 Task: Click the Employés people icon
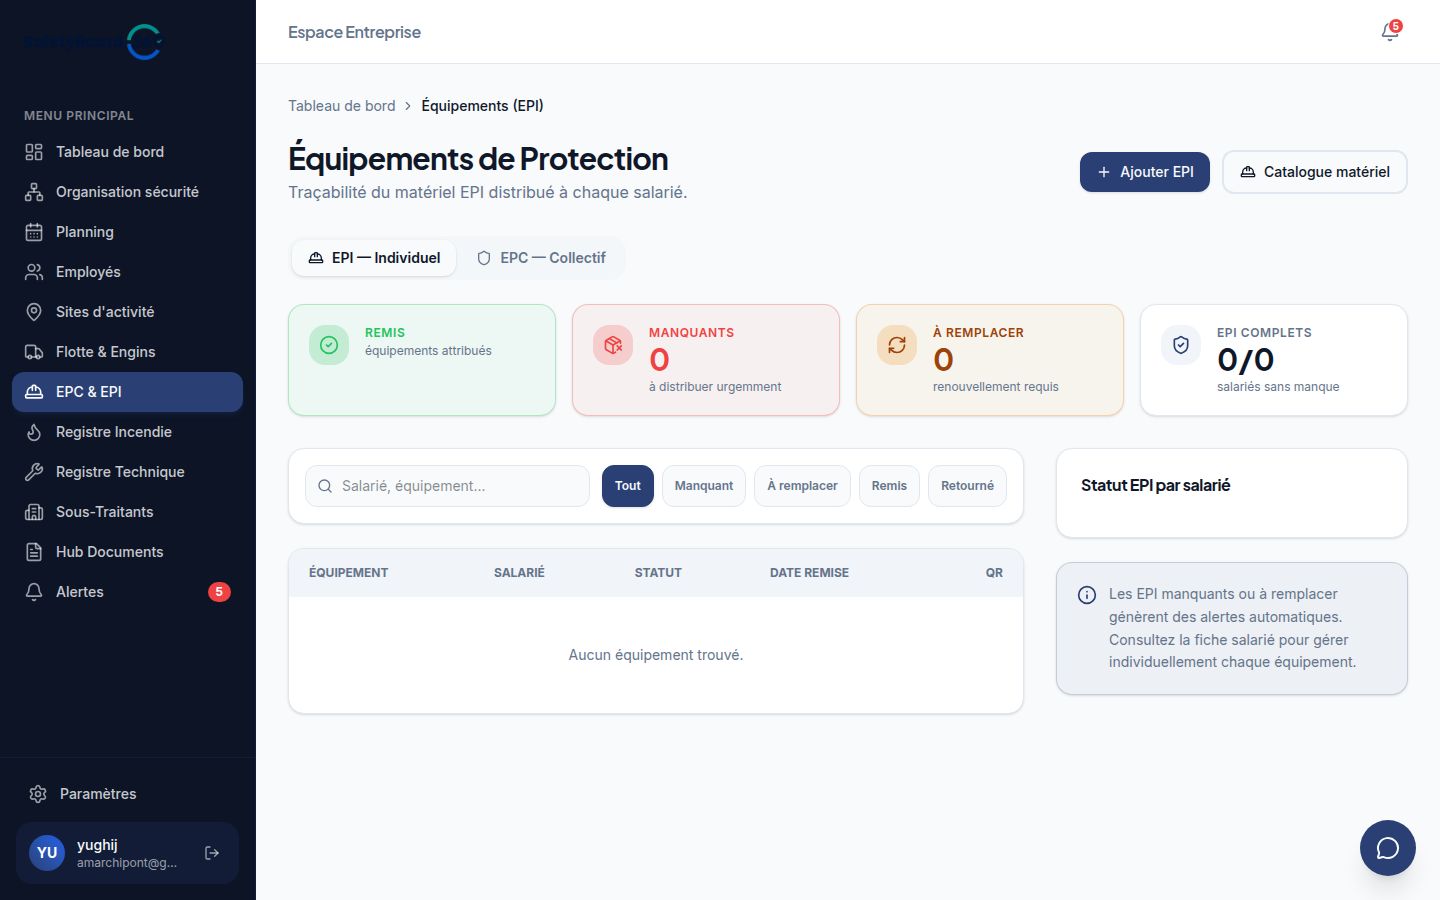34,272
